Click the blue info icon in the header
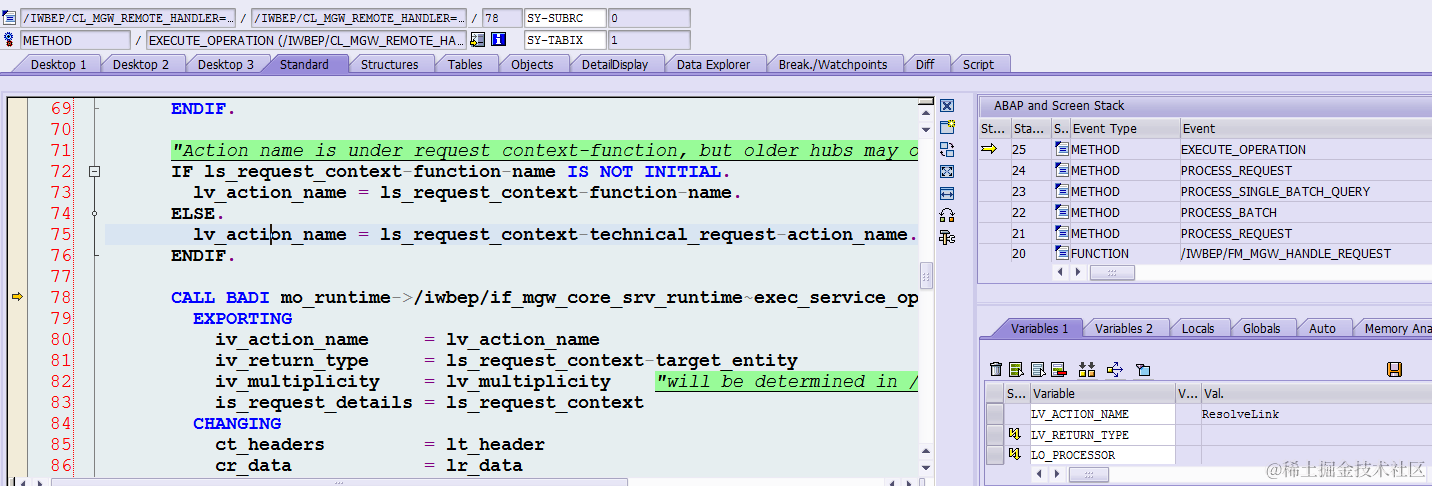1432x486 pixels. (498, 40)
